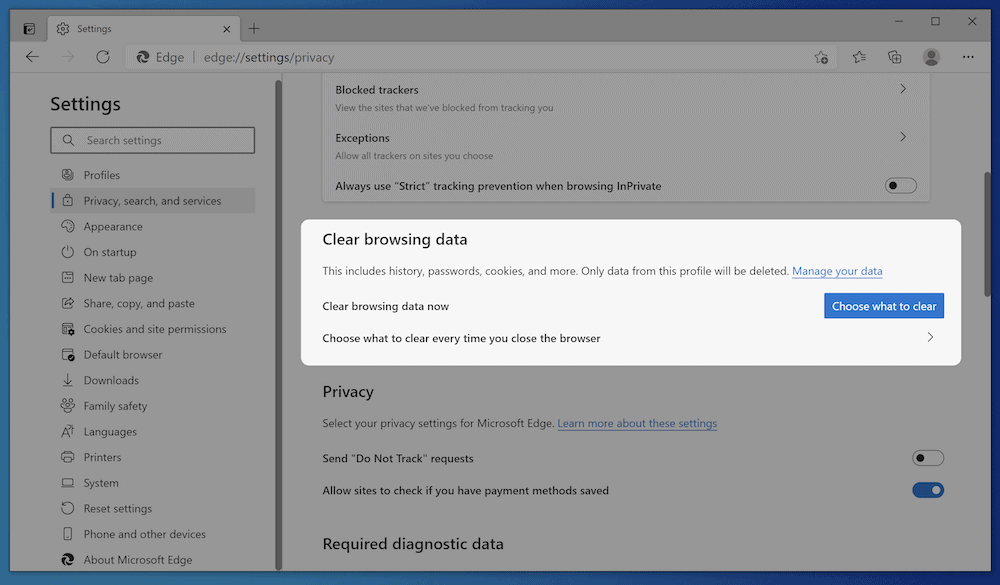Open the browser's three-dot menu
This screenshot has height=585, width=1000.
(968, 57)
